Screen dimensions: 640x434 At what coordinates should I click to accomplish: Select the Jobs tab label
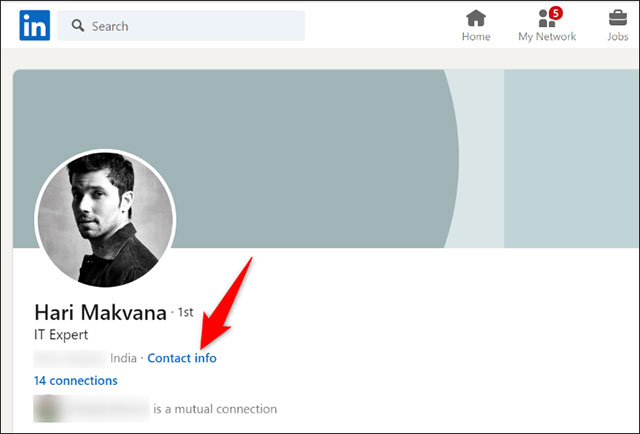click(618, 37)
